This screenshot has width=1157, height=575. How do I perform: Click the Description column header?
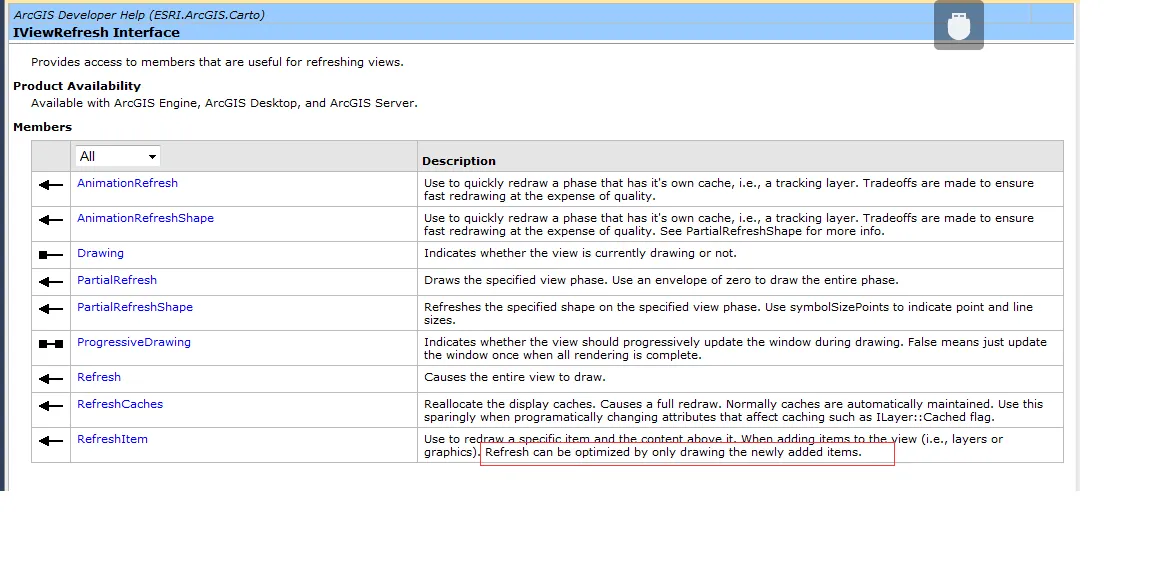(459, 161)
